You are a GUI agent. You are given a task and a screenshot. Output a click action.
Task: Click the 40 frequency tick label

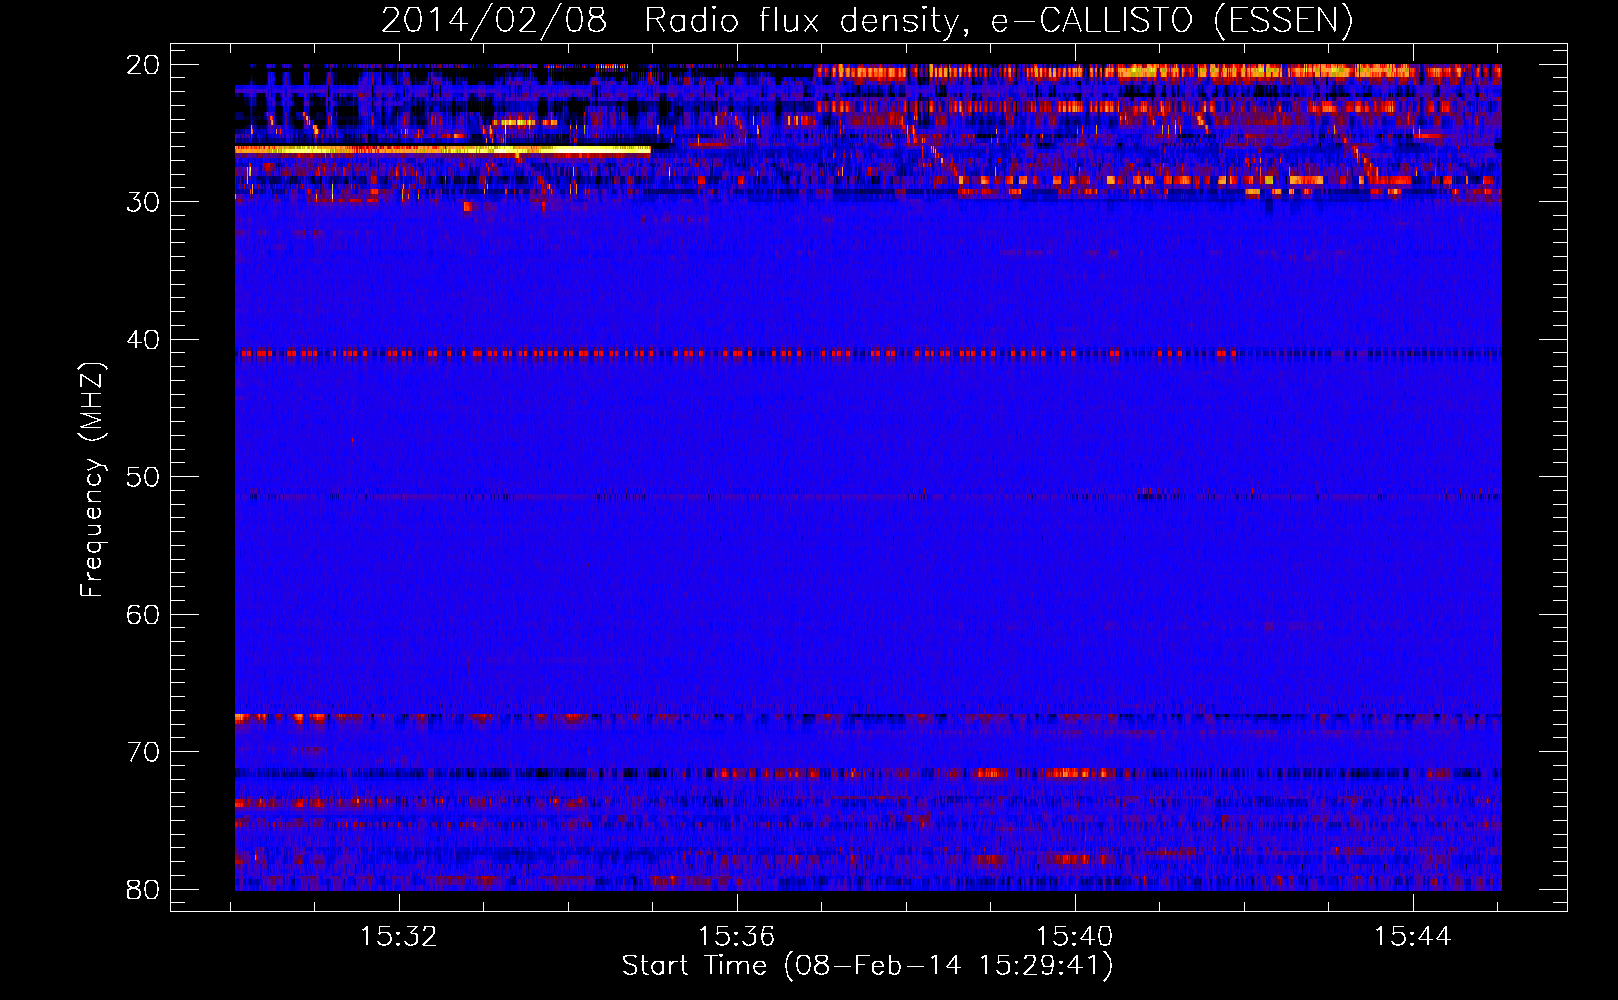(144, 340)
